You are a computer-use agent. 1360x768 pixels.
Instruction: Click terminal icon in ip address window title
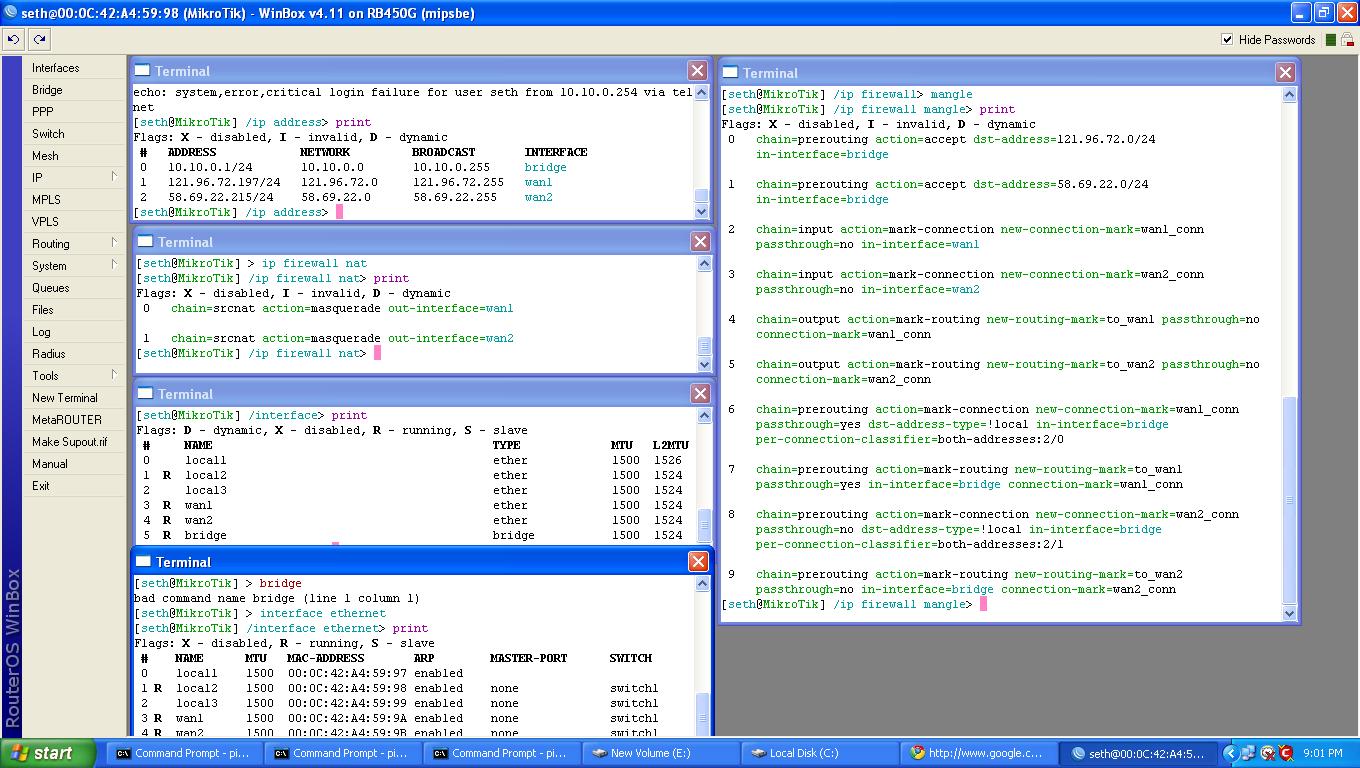click(x=142, y=70)
